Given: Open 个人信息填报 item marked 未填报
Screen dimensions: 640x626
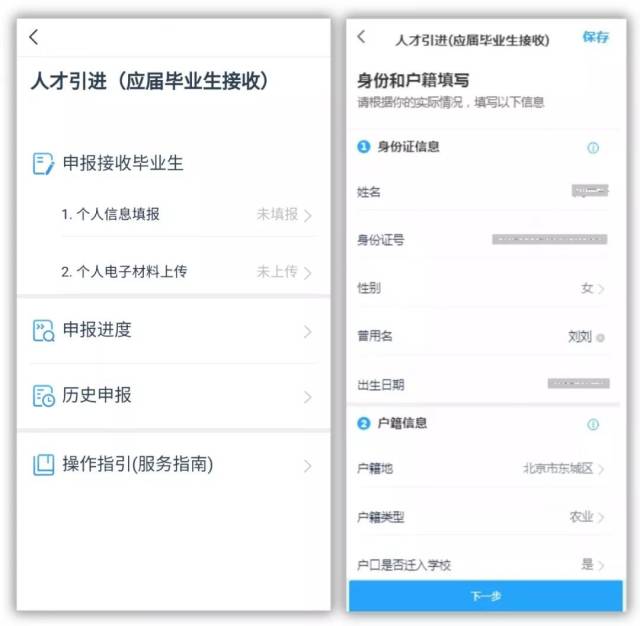Looking at the screenshot, I should [187, 214].
